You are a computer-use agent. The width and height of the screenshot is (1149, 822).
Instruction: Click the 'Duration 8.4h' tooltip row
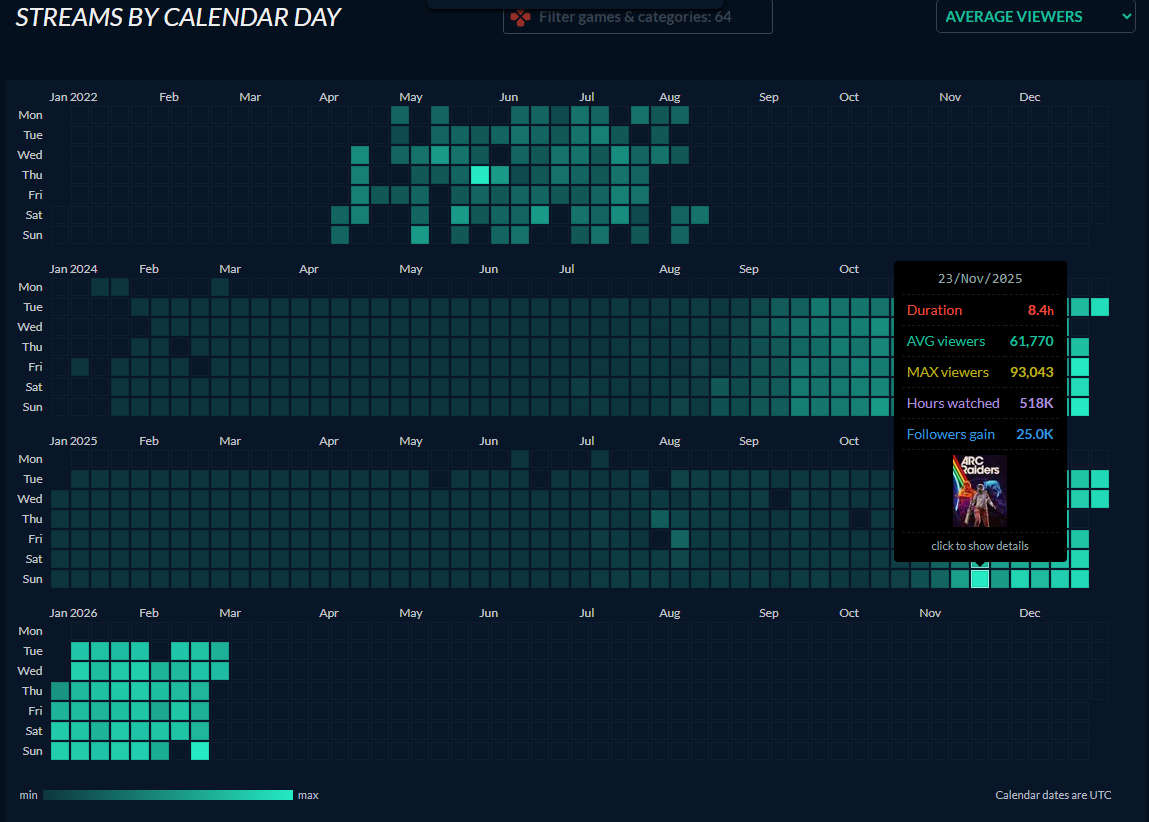pyautogui.click(x=980, y=310)
